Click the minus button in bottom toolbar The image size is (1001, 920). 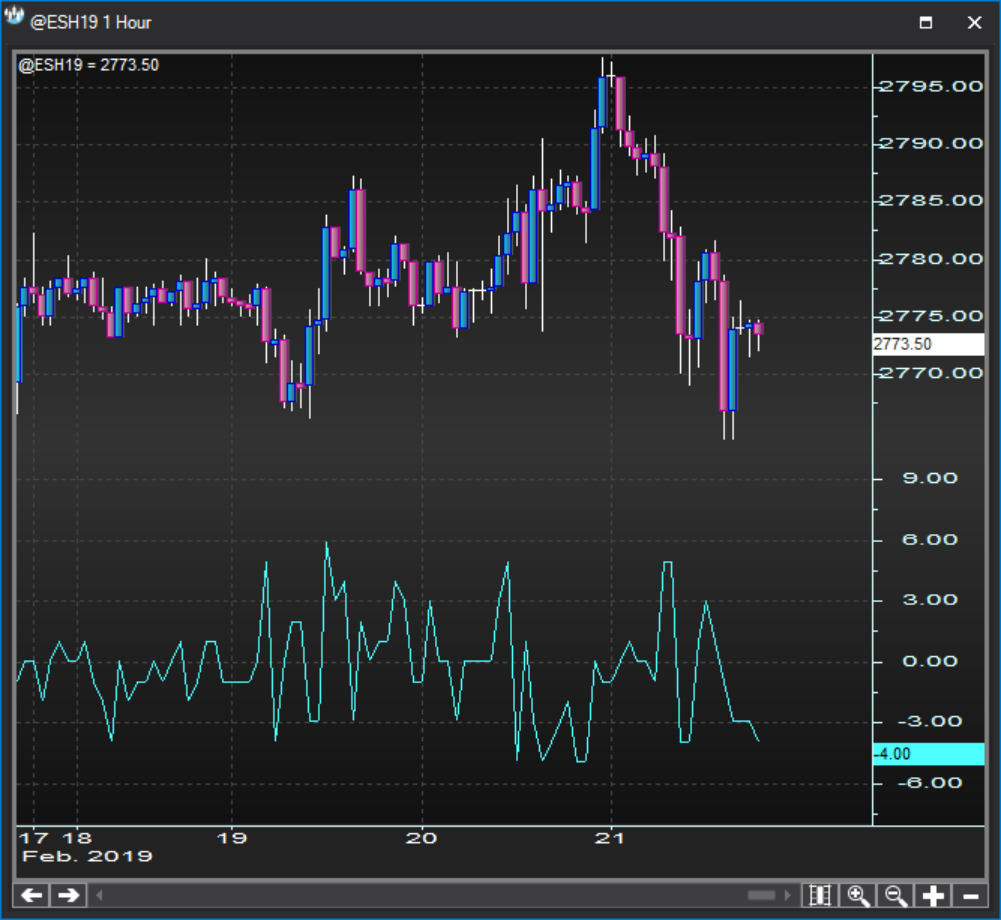970,895
